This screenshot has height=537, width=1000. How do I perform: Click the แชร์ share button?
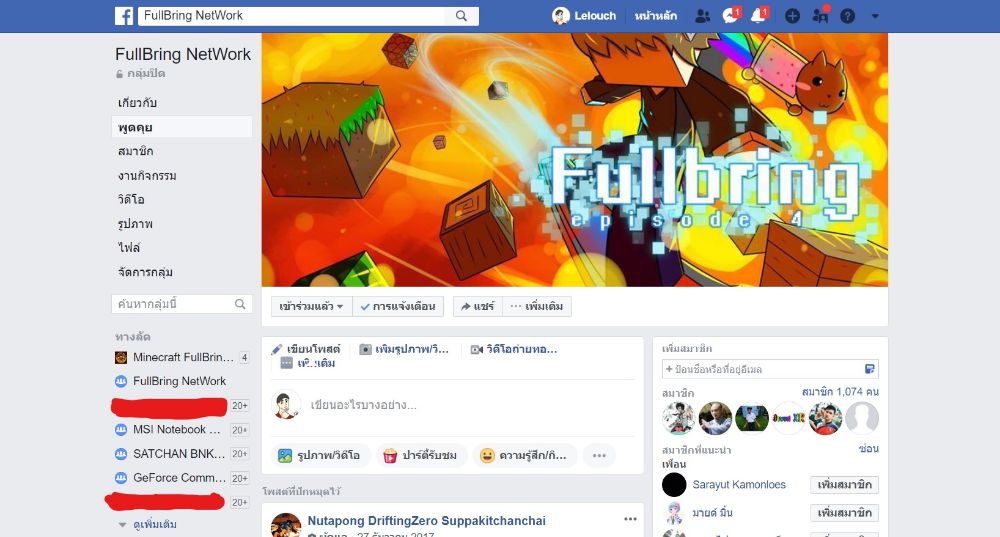click(x=478, y=306)
